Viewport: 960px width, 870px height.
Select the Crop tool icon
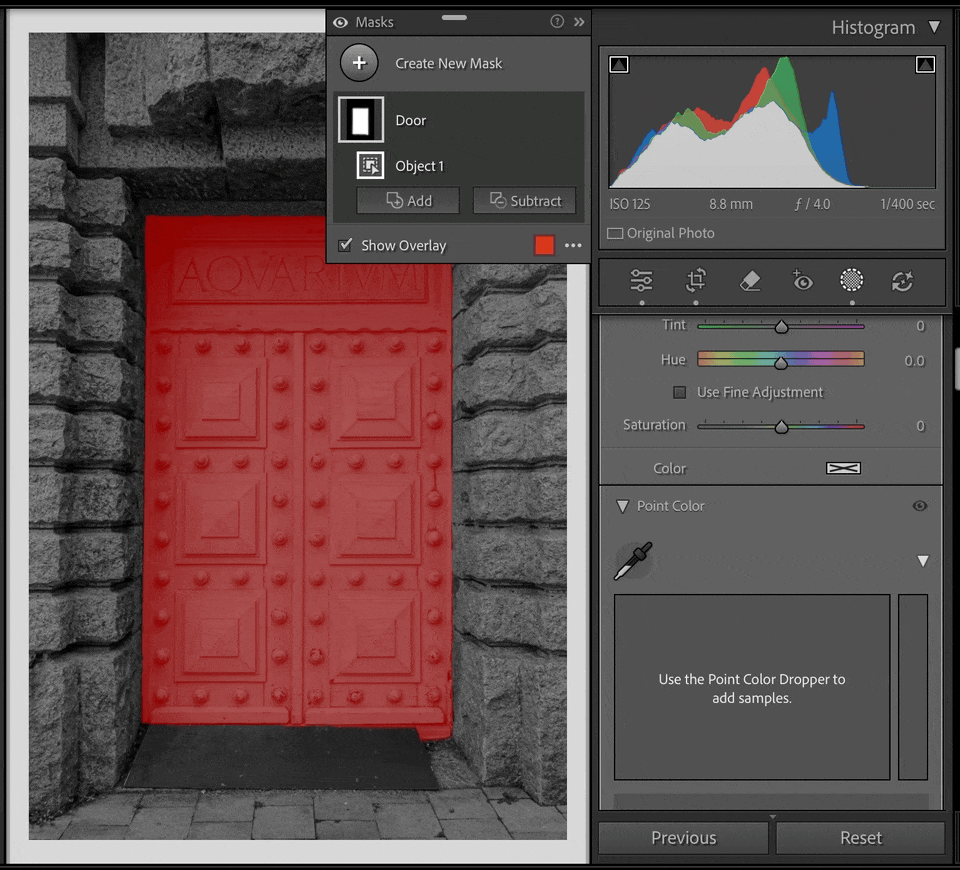[x=696, y=280]
